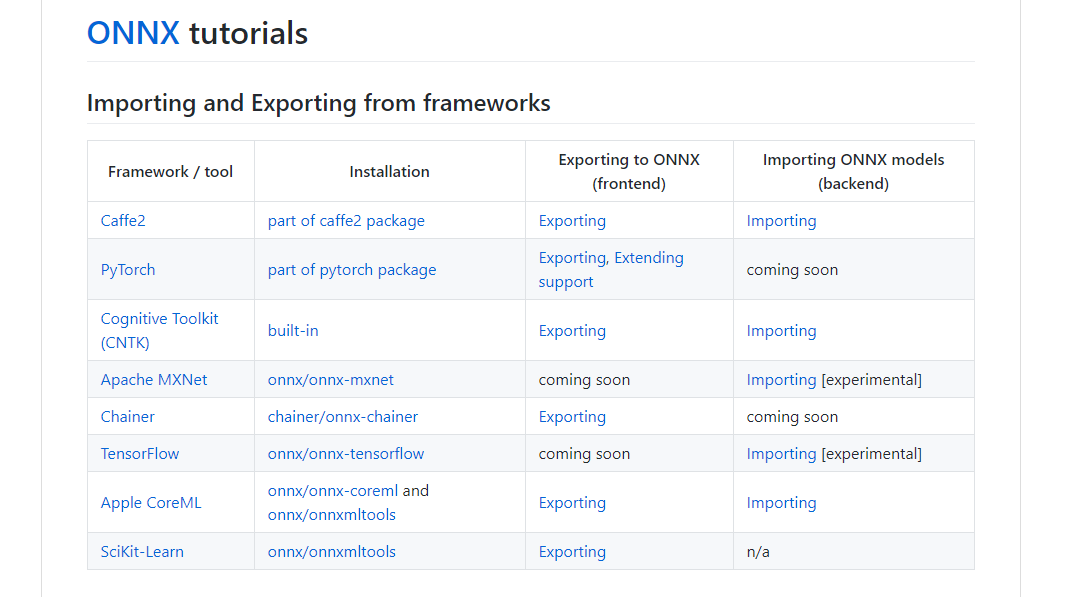Open the PyTorch framework link
The height and width of the screenshot is (597, 1067).
tap(128, 270)
